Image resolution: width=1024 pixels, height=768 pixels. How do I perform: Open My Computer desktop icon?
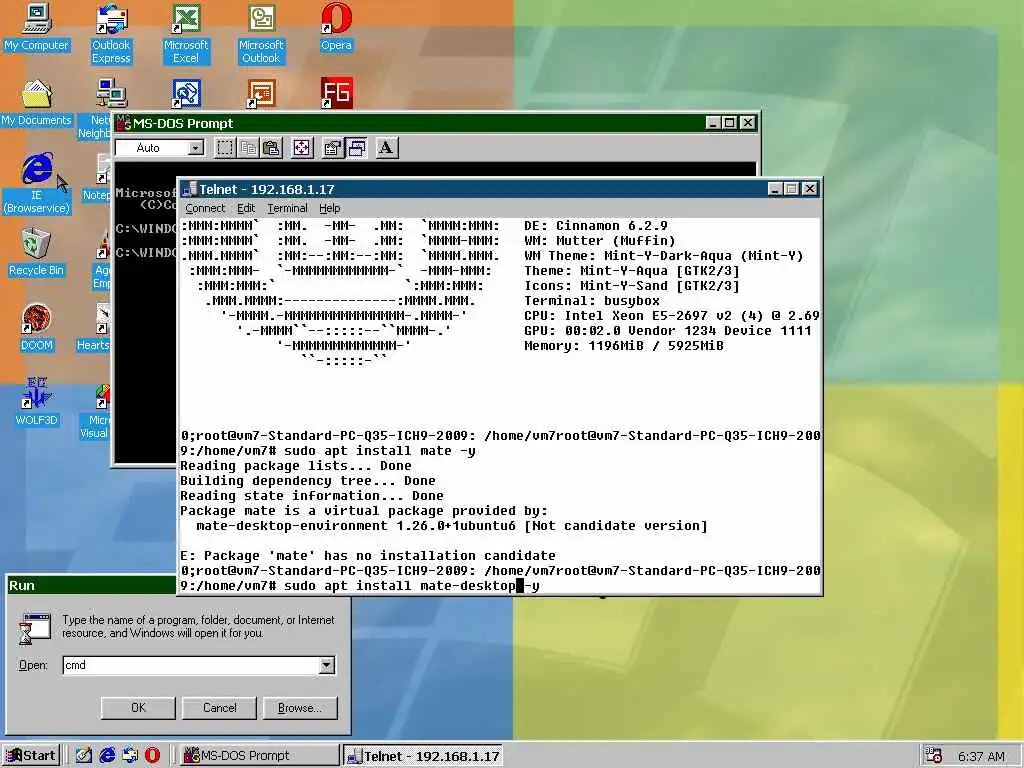pos(36,27)
